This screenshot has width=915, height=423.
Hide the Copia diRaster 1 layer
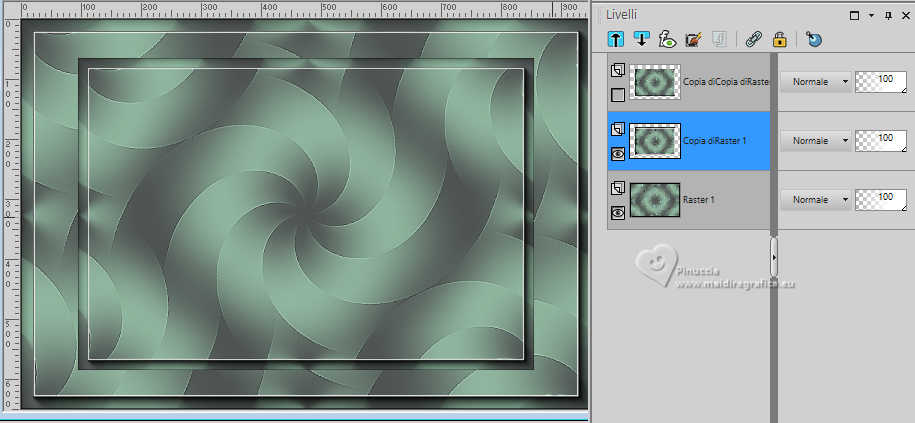tap(618, 153)
